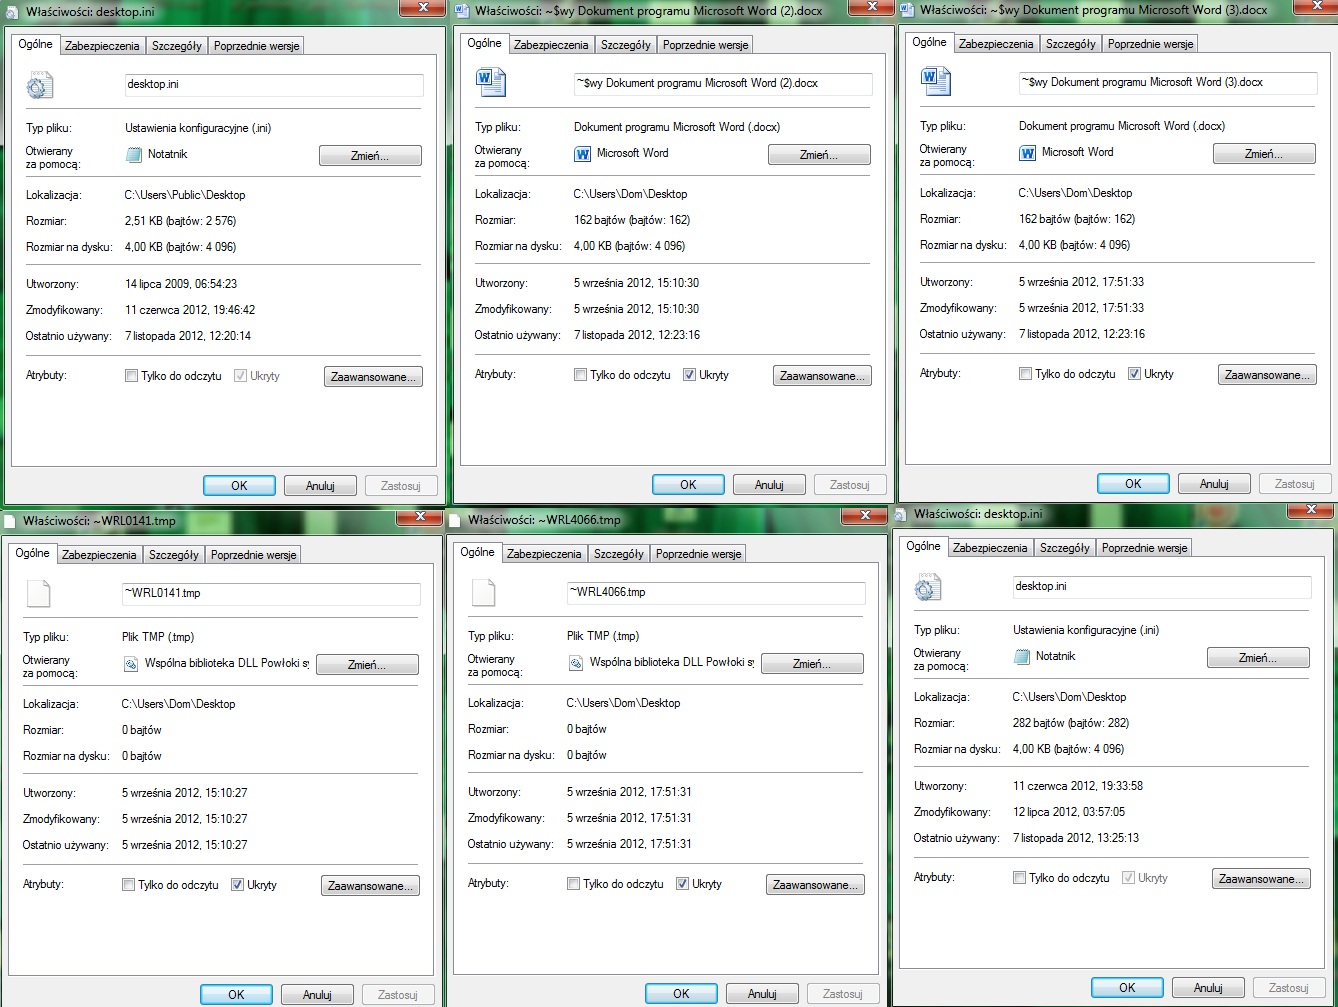
Task: Click the DLL library icon in the ~WRL4066.tmp properties
Action: pyautogui.click(x=576, y=663)
